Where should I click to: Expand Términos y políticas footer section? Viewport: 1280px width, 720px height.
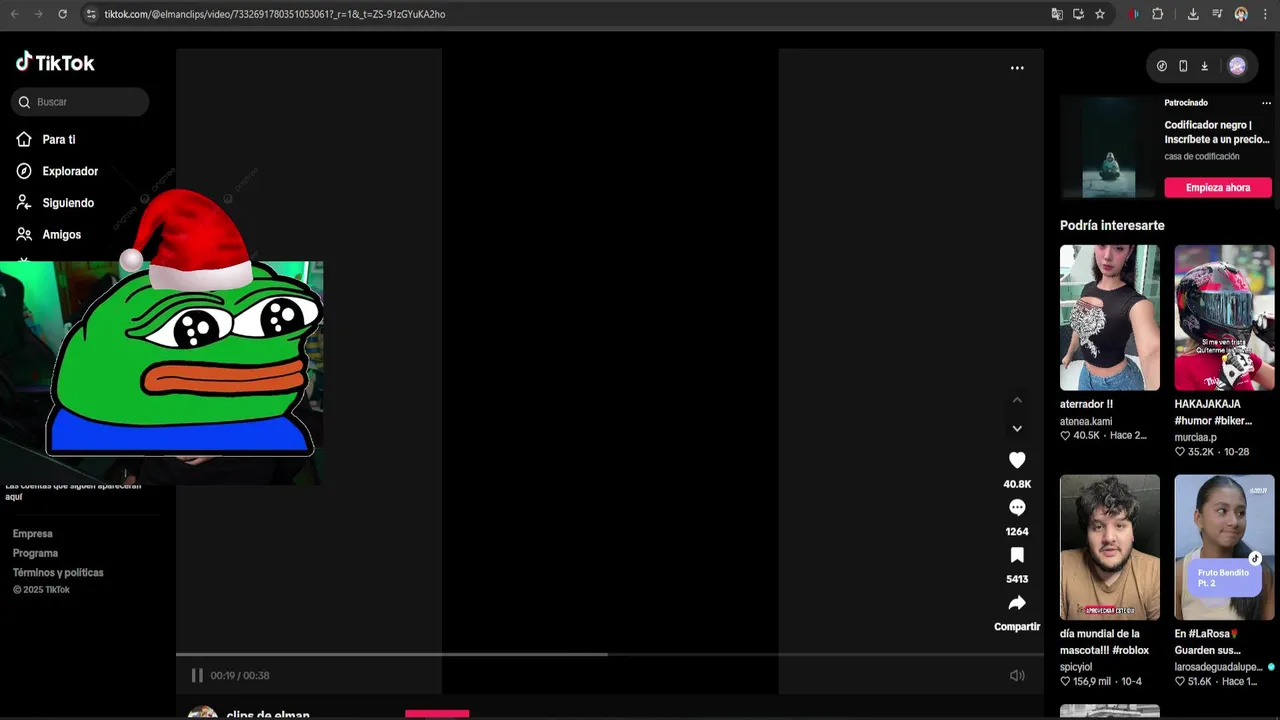(x=58, y=573)
